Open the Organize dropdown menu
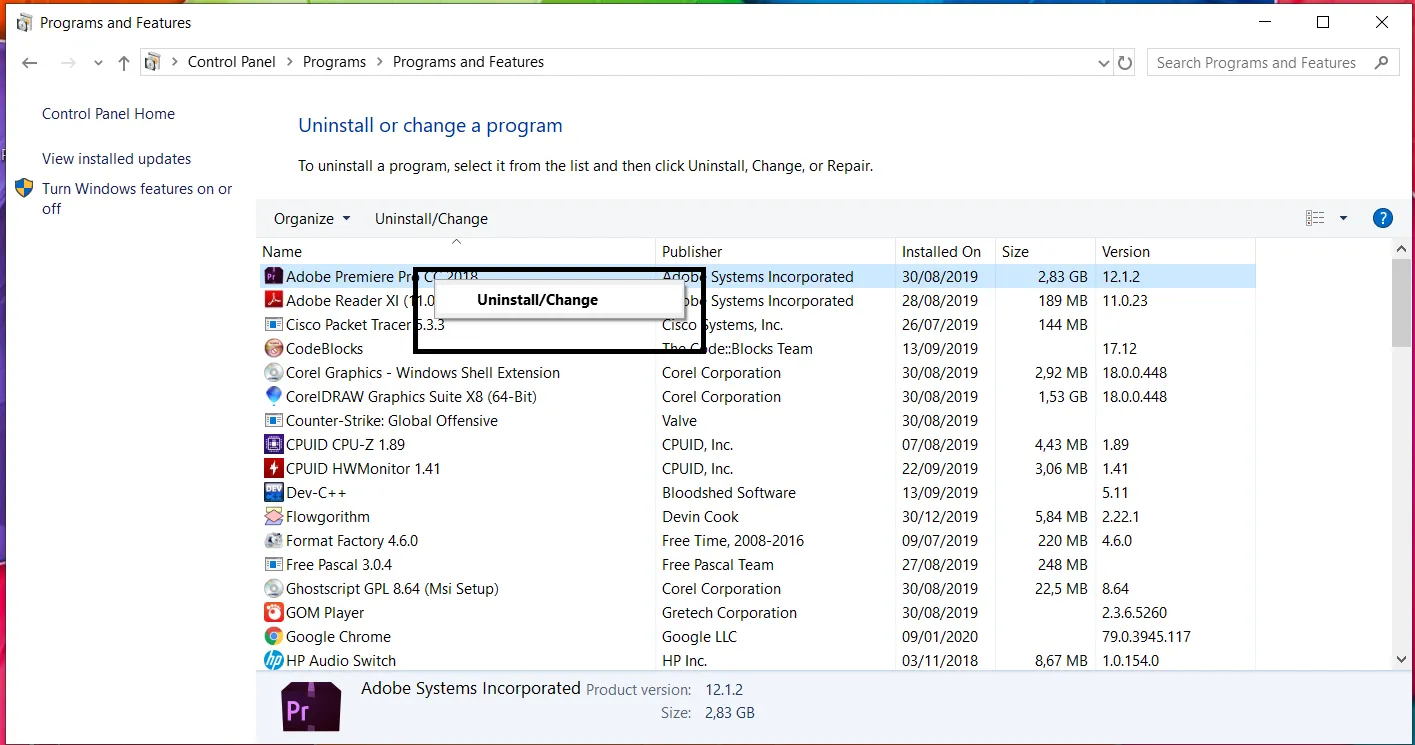Image resolution: width=1415 pixels, height=745 pixels. [x=312, y=219]
